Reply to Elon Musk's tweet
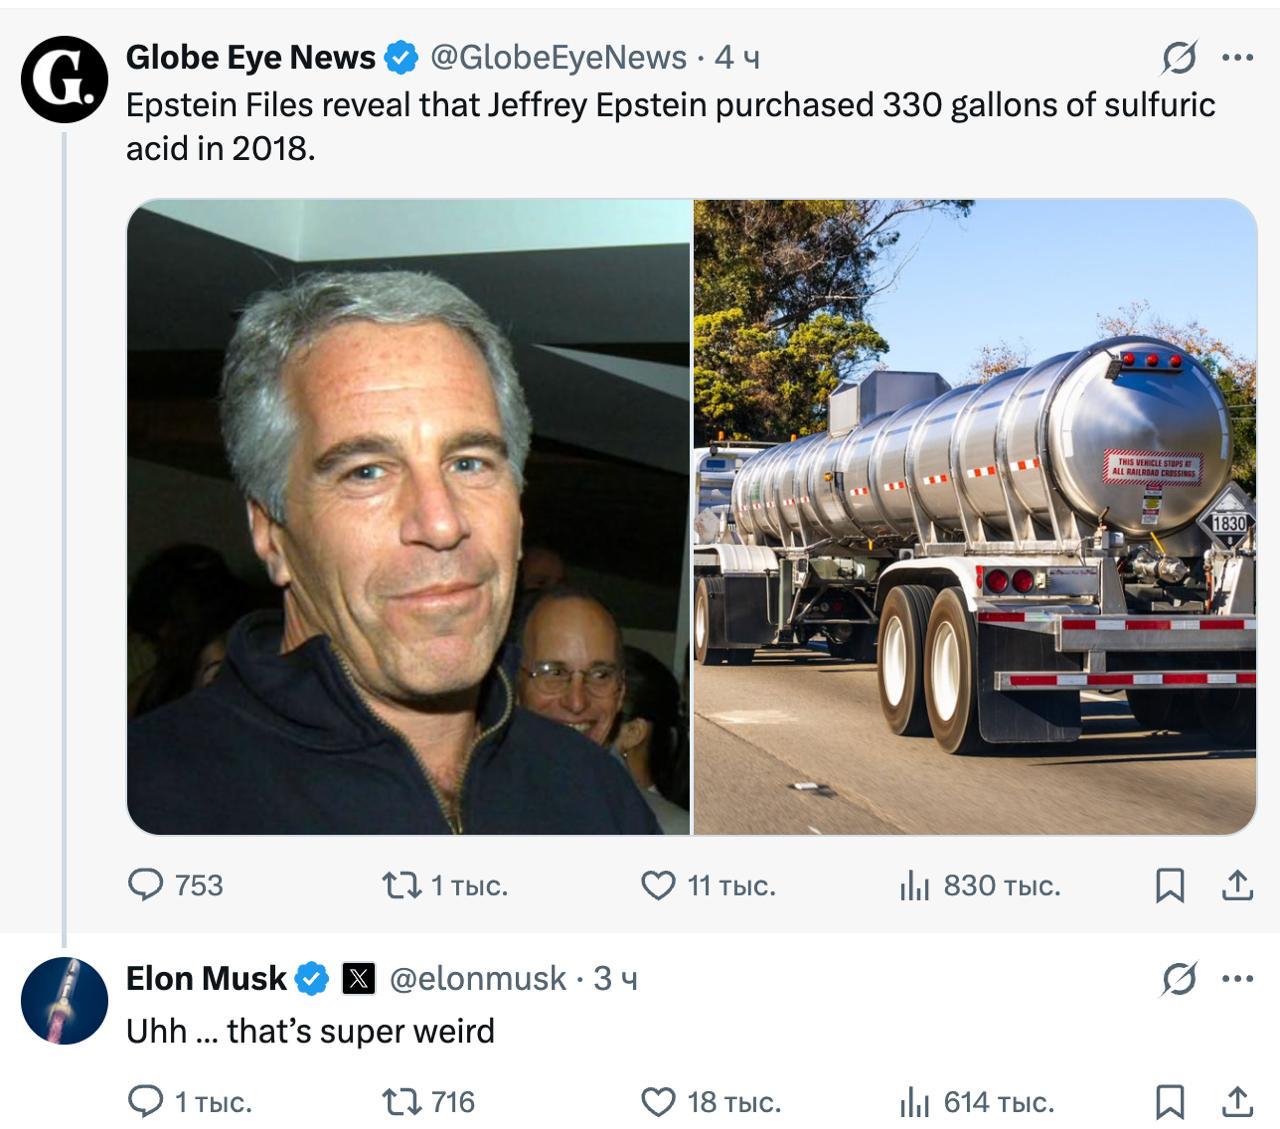 [146, 1102]
